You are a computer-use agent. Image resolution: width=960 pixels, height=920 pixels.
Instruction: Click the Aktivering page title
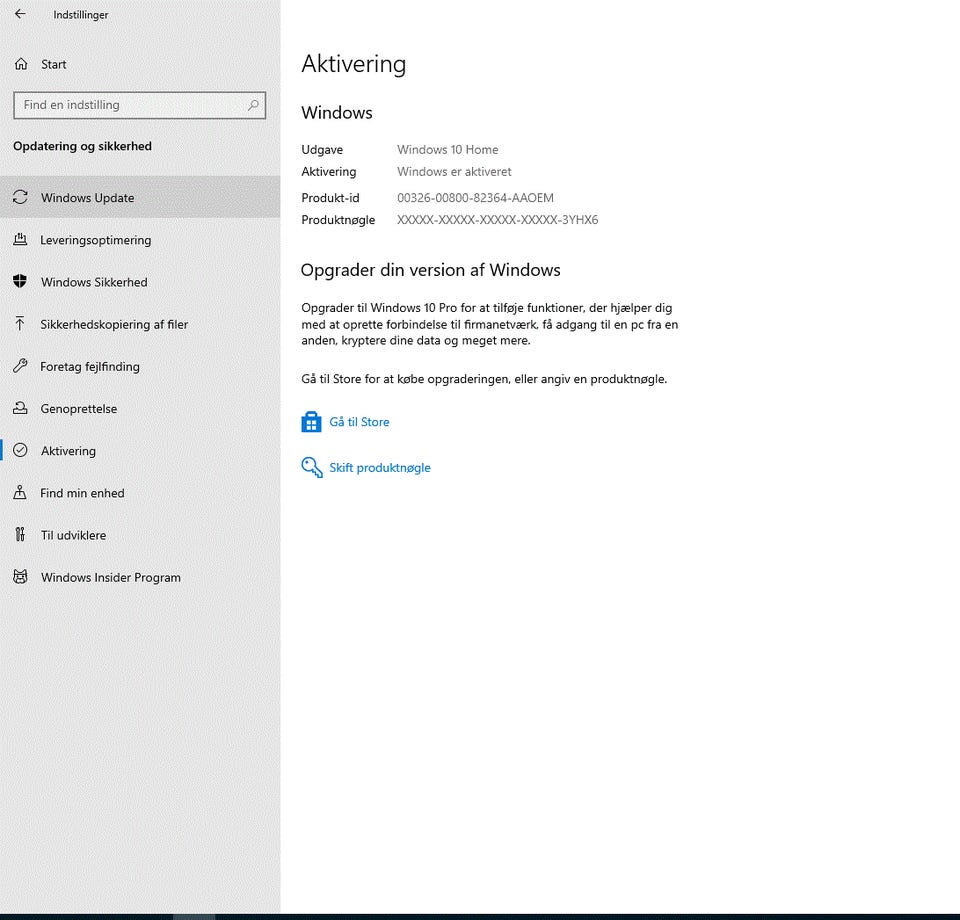[x=353, y=64]
